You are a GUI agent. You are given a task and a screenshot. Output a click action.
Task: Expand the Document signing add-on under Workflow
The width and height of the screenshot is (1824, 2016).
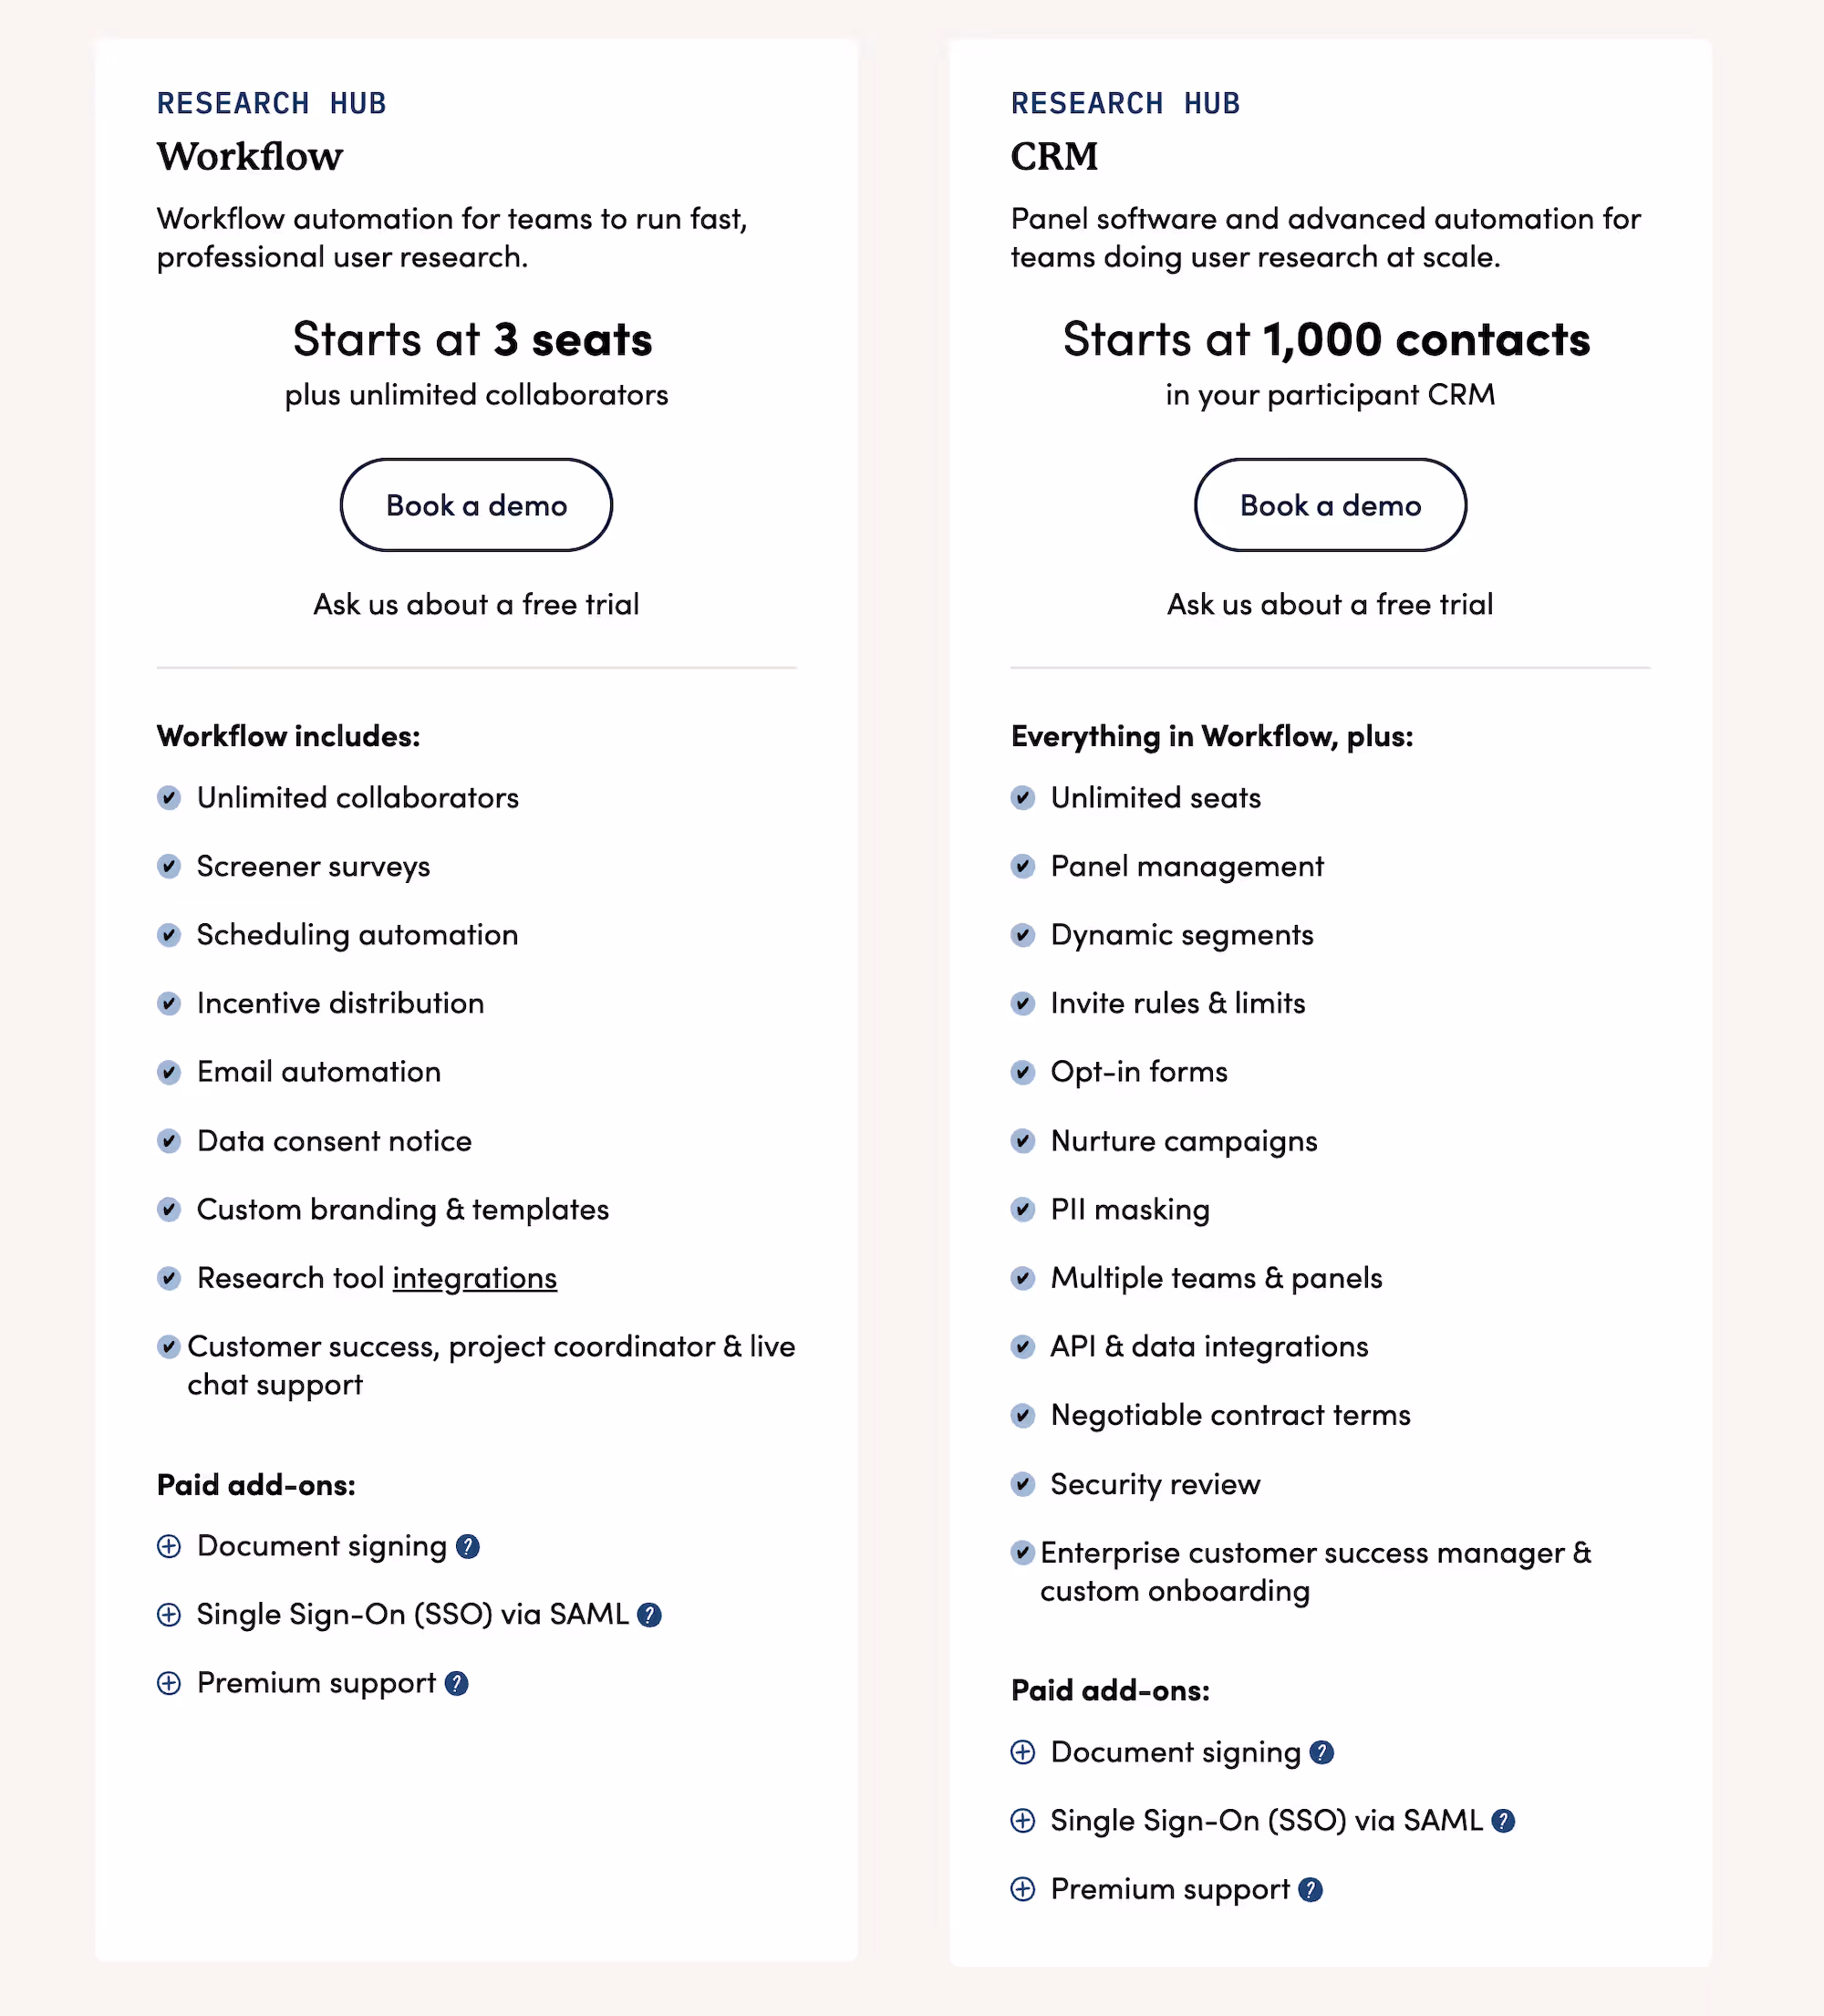[169, 1546]
